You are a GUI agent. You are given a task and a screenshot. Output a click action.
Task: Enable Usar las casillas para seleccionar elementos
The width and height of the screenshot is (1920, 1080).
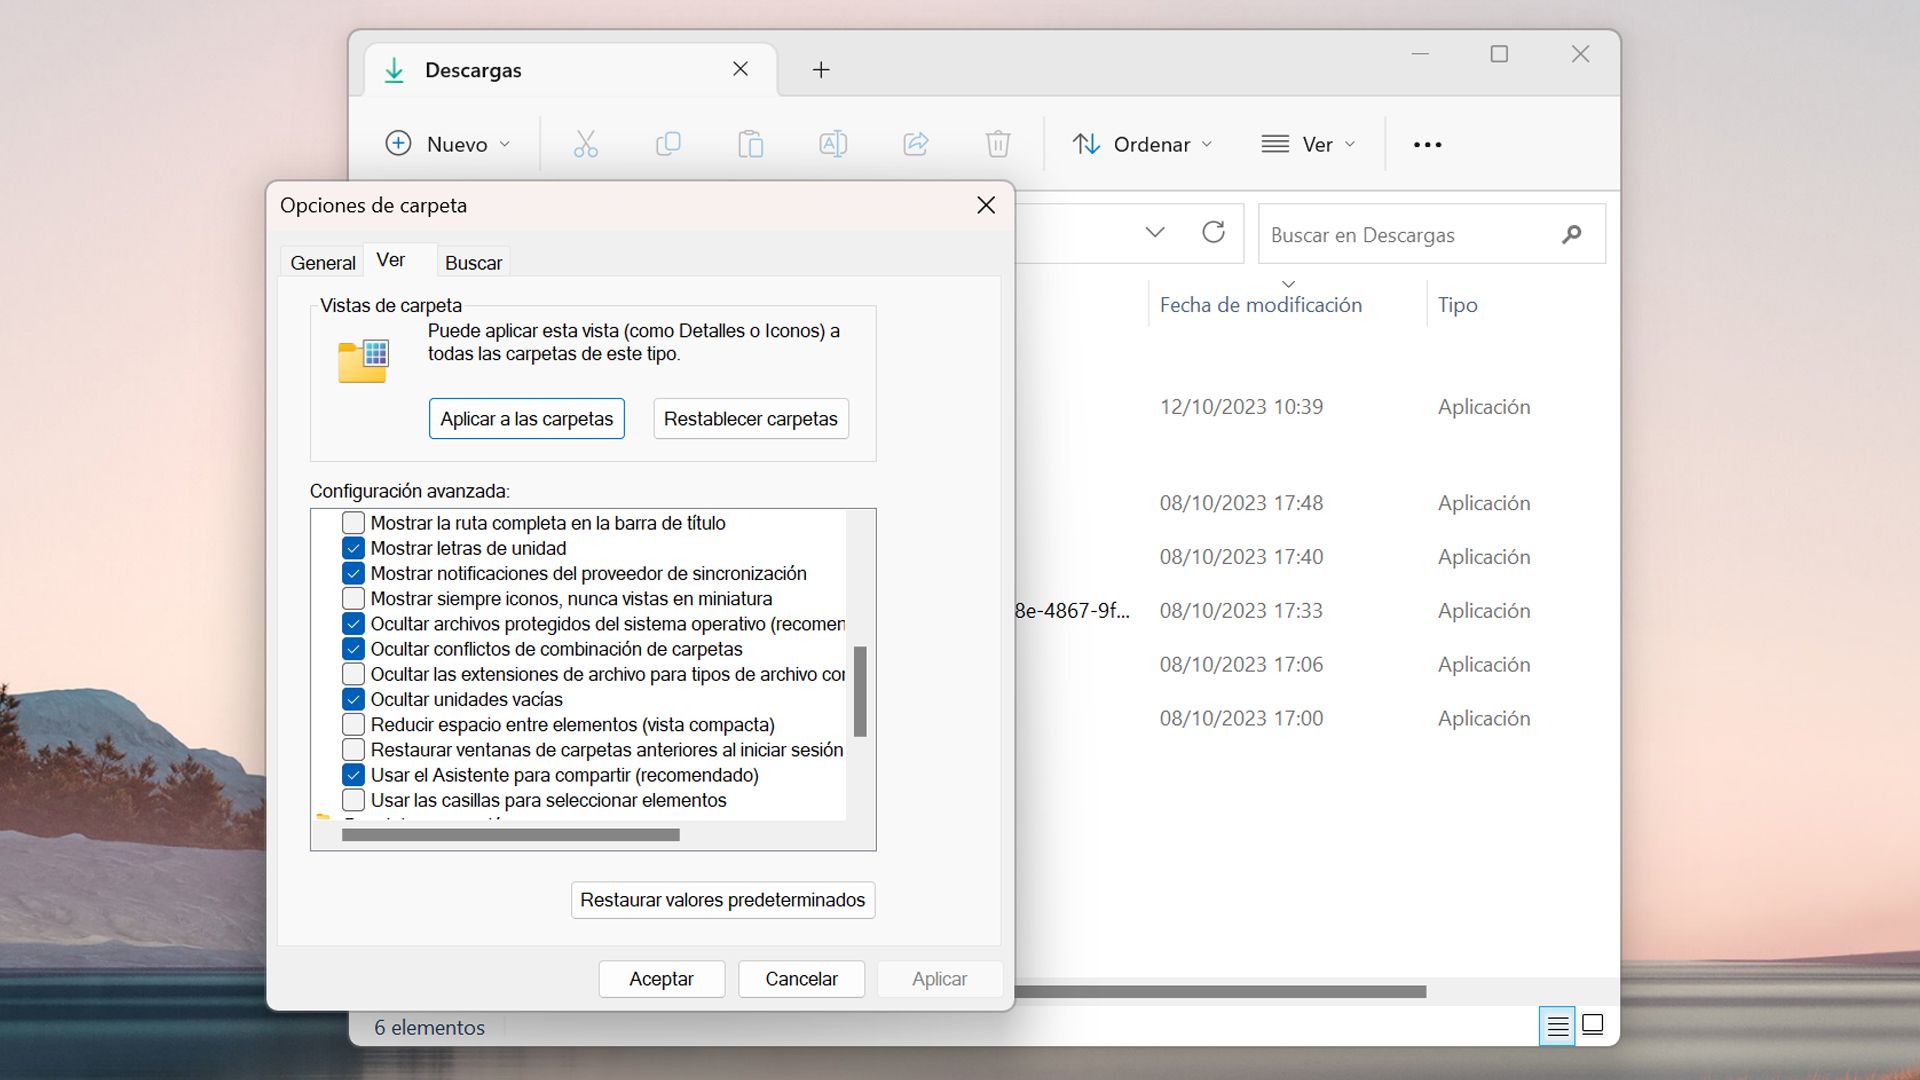coord(352,800)
